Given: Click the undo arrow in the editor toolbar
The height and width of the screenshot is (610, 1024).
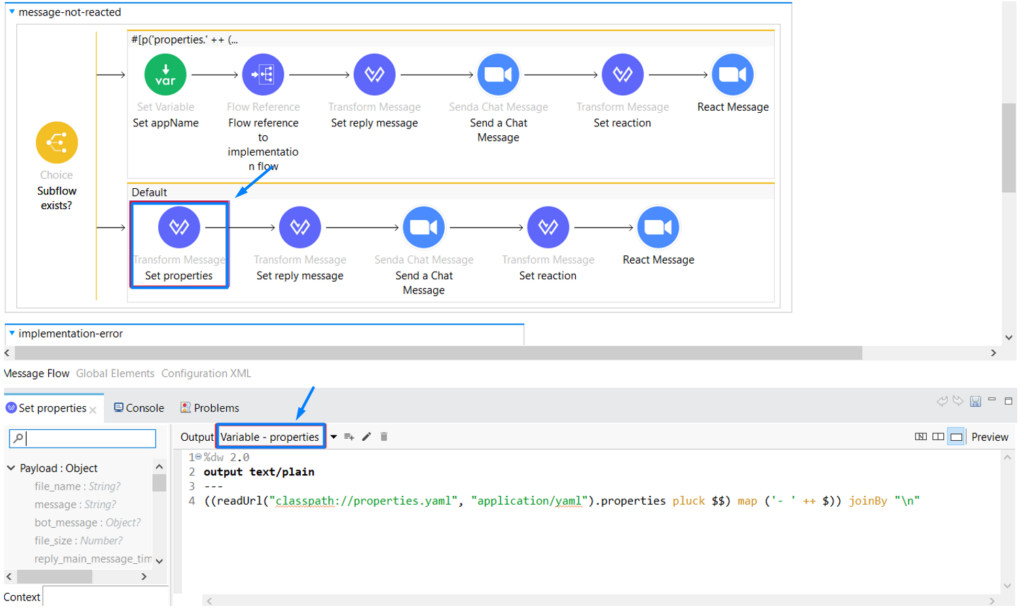Looking at the screenshot, I should coord(943,400).
